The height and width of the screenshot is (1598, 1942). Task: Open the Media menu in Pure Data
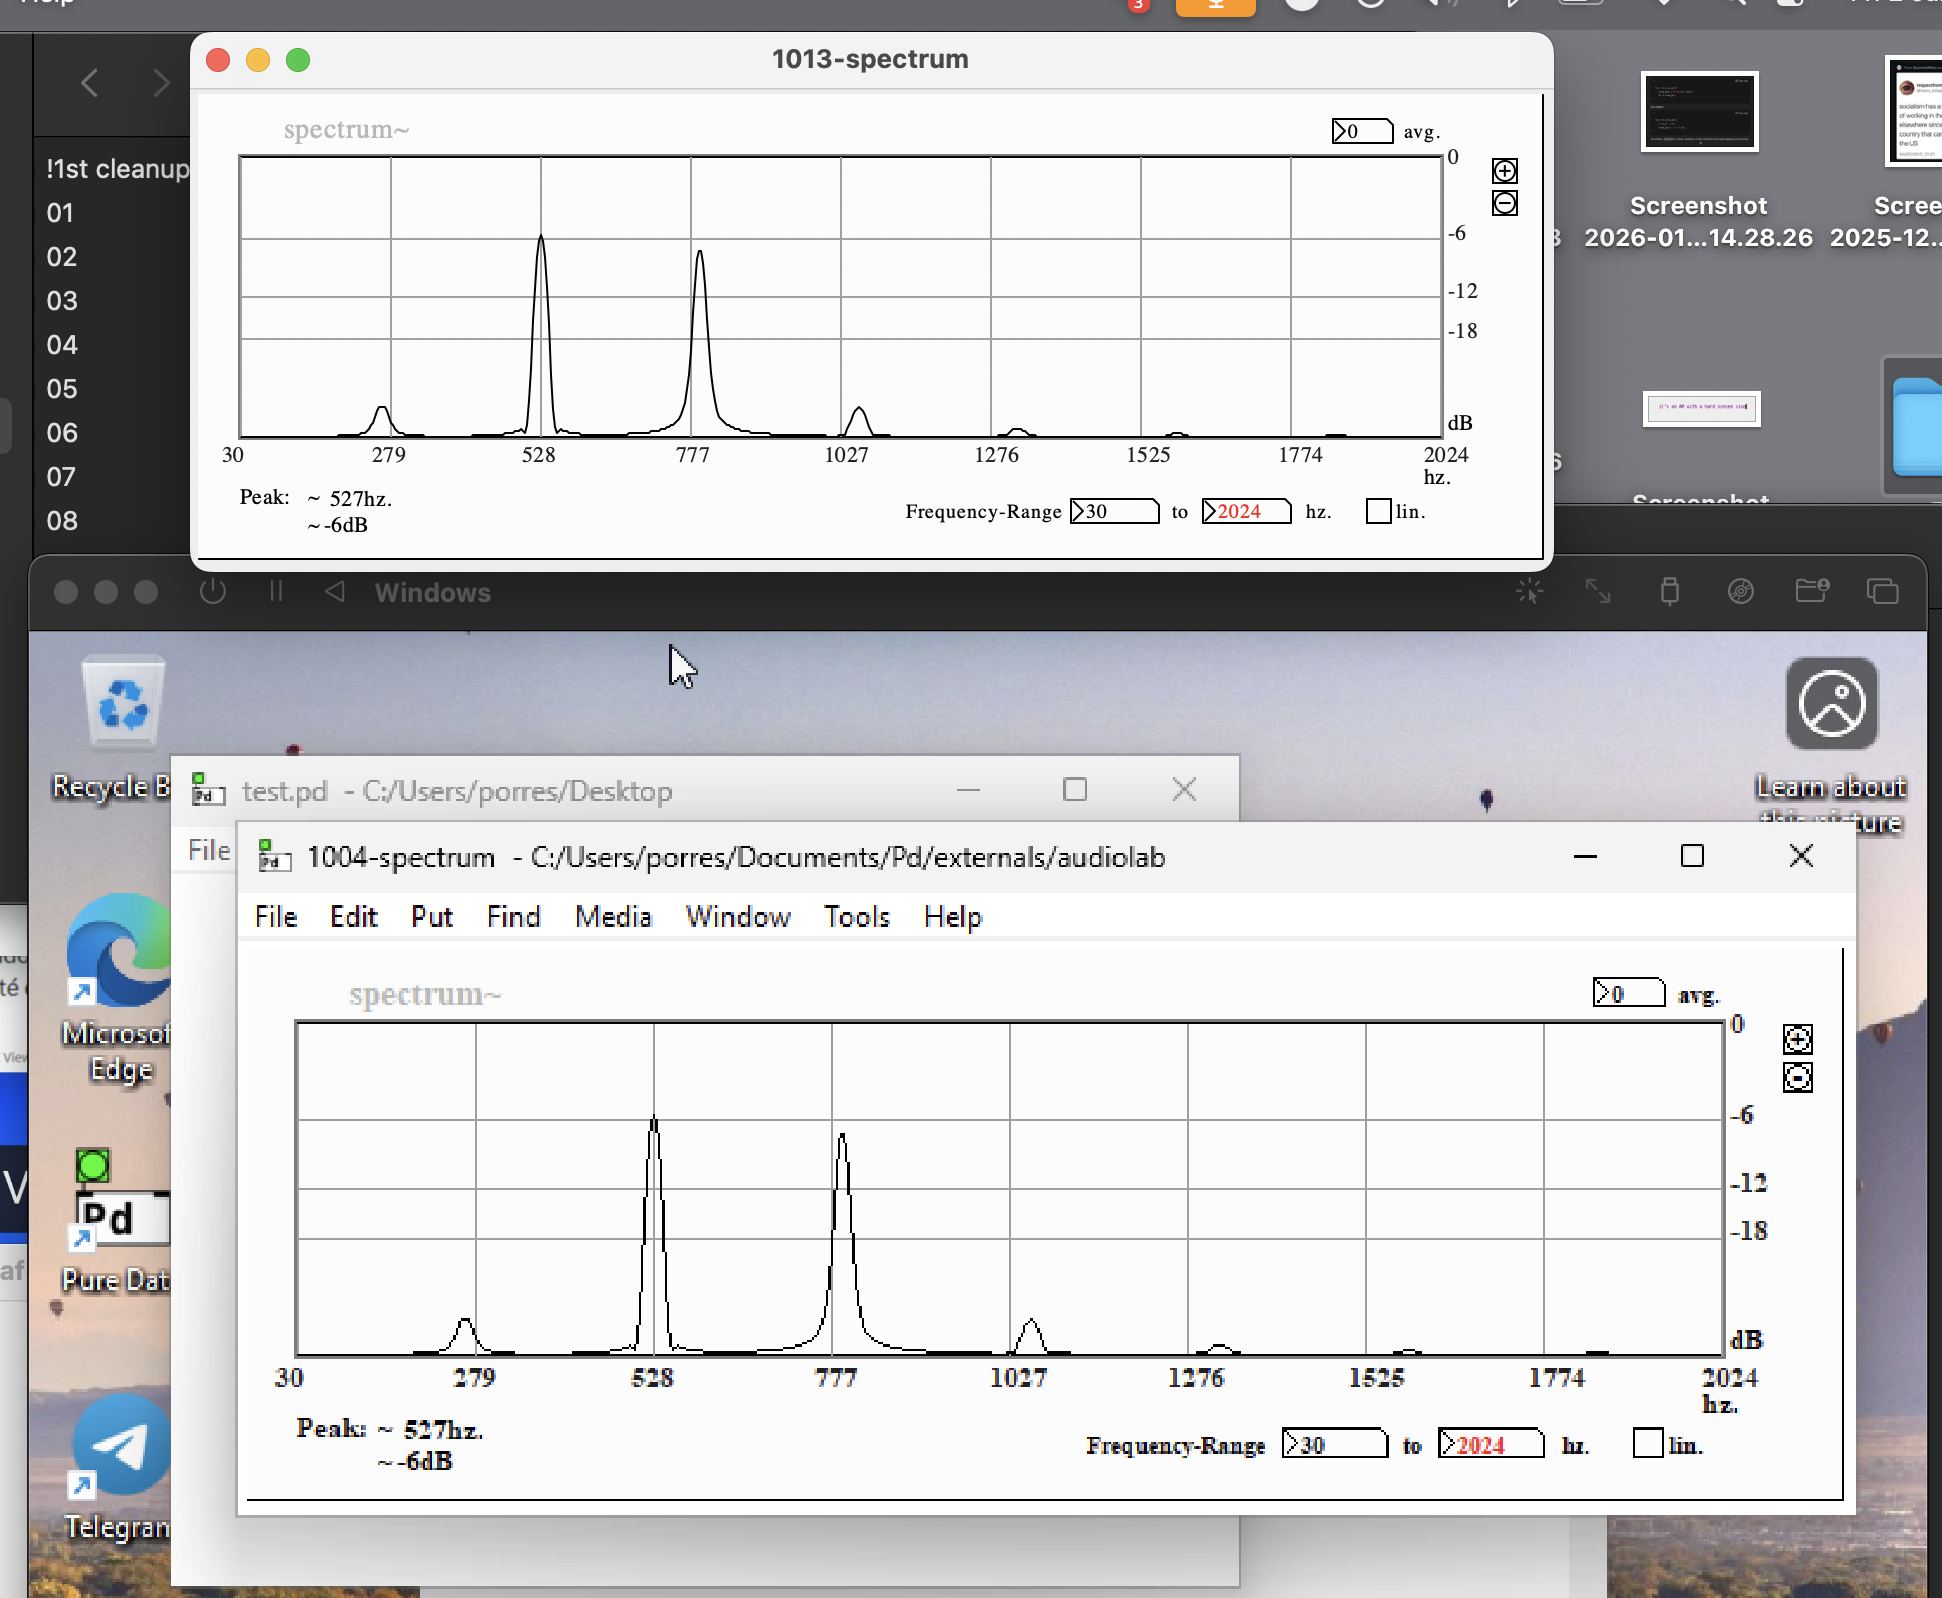pyautogui.click(x=612, y=916)
